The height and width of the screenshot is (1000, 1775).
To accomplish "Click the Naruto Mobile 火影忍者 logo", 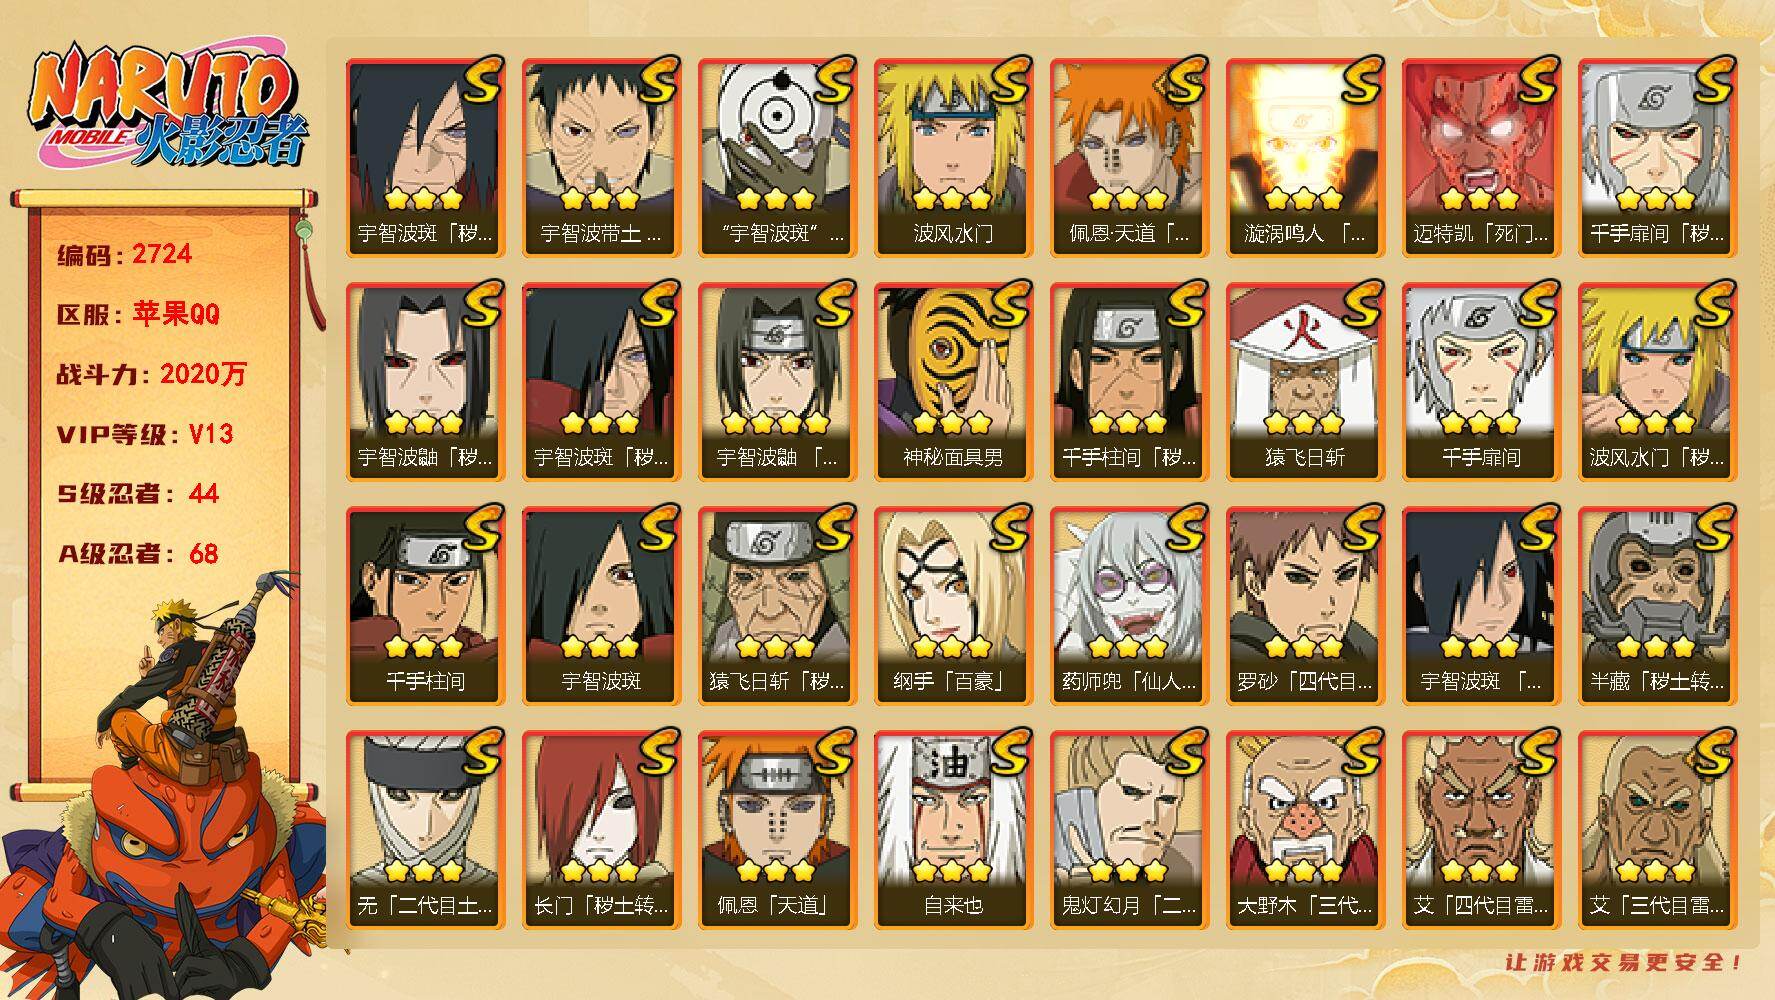I will (x=164, y=107).
